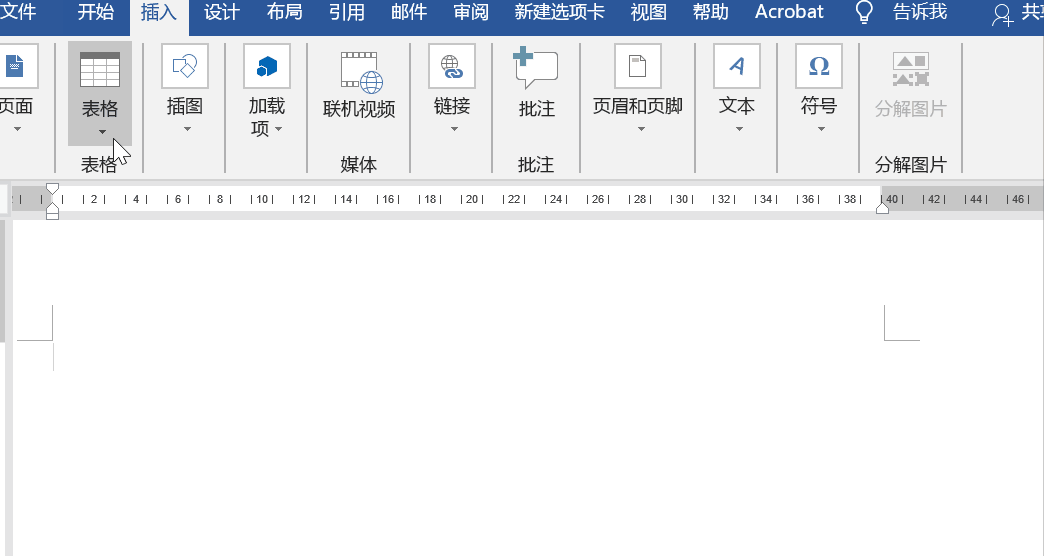The height and width of the screenshot is (556, 1044).
Task: Select the 插入 ribbon tab
Action: (x=158, y=12)
